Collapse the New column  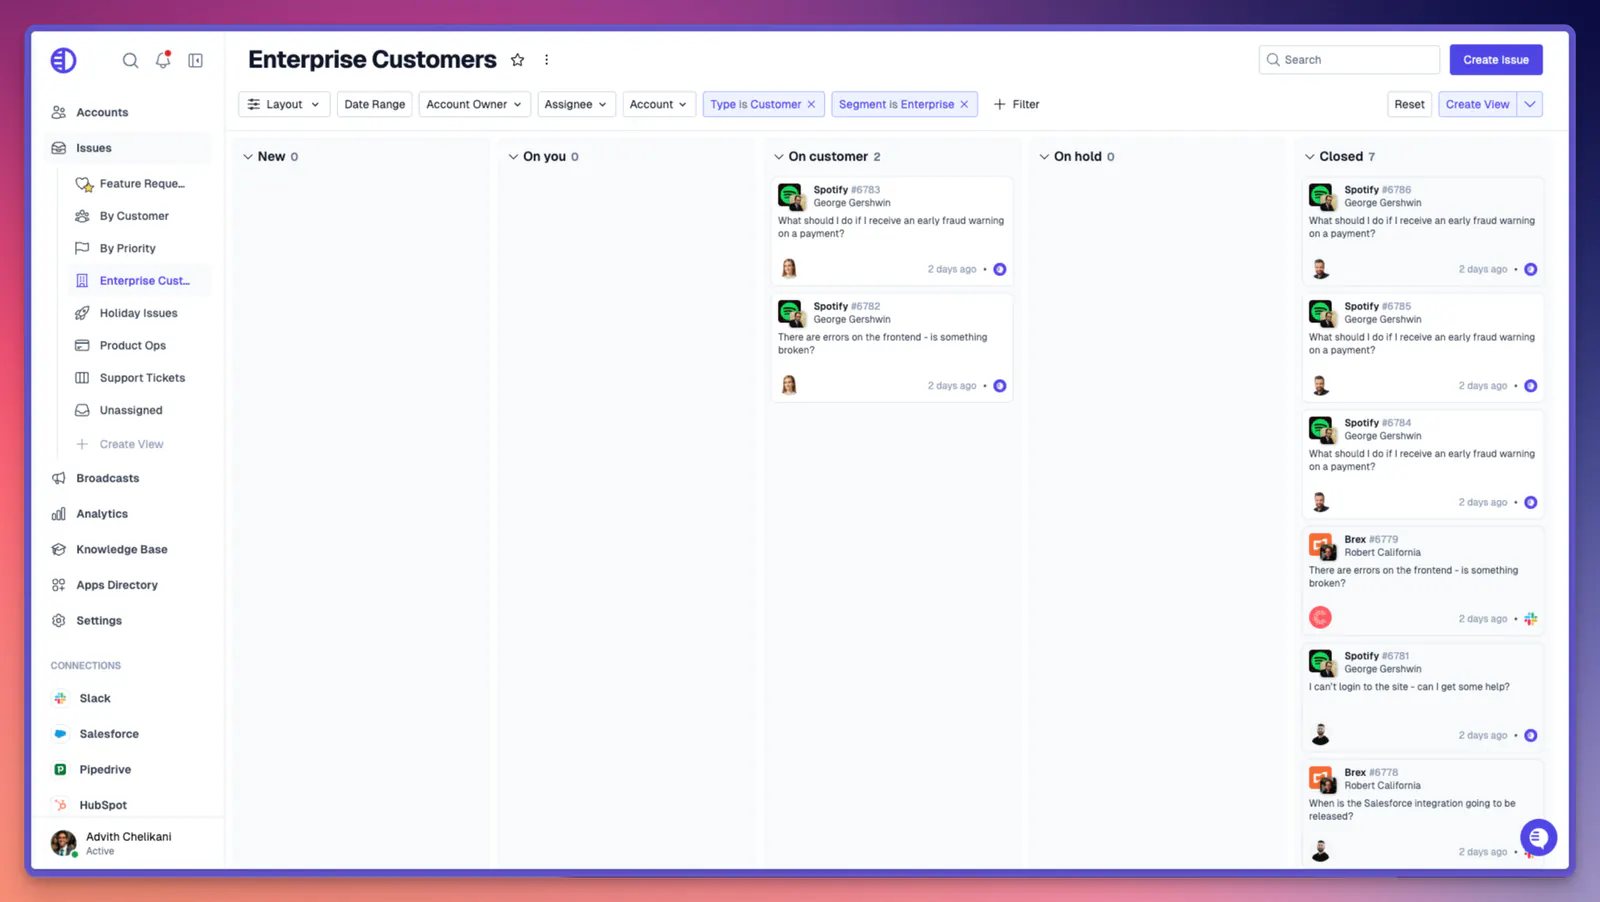tap(248, 157)
